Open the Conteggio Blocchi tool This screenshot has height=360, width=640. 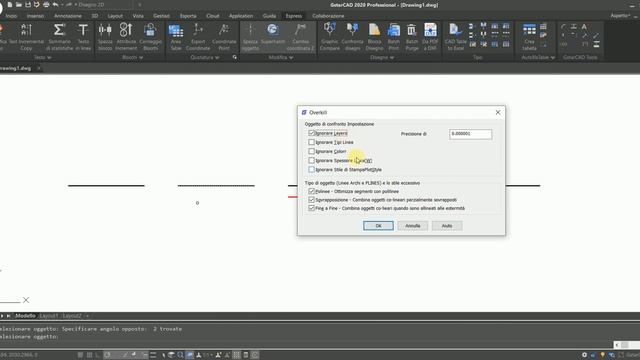pos(150,37)
